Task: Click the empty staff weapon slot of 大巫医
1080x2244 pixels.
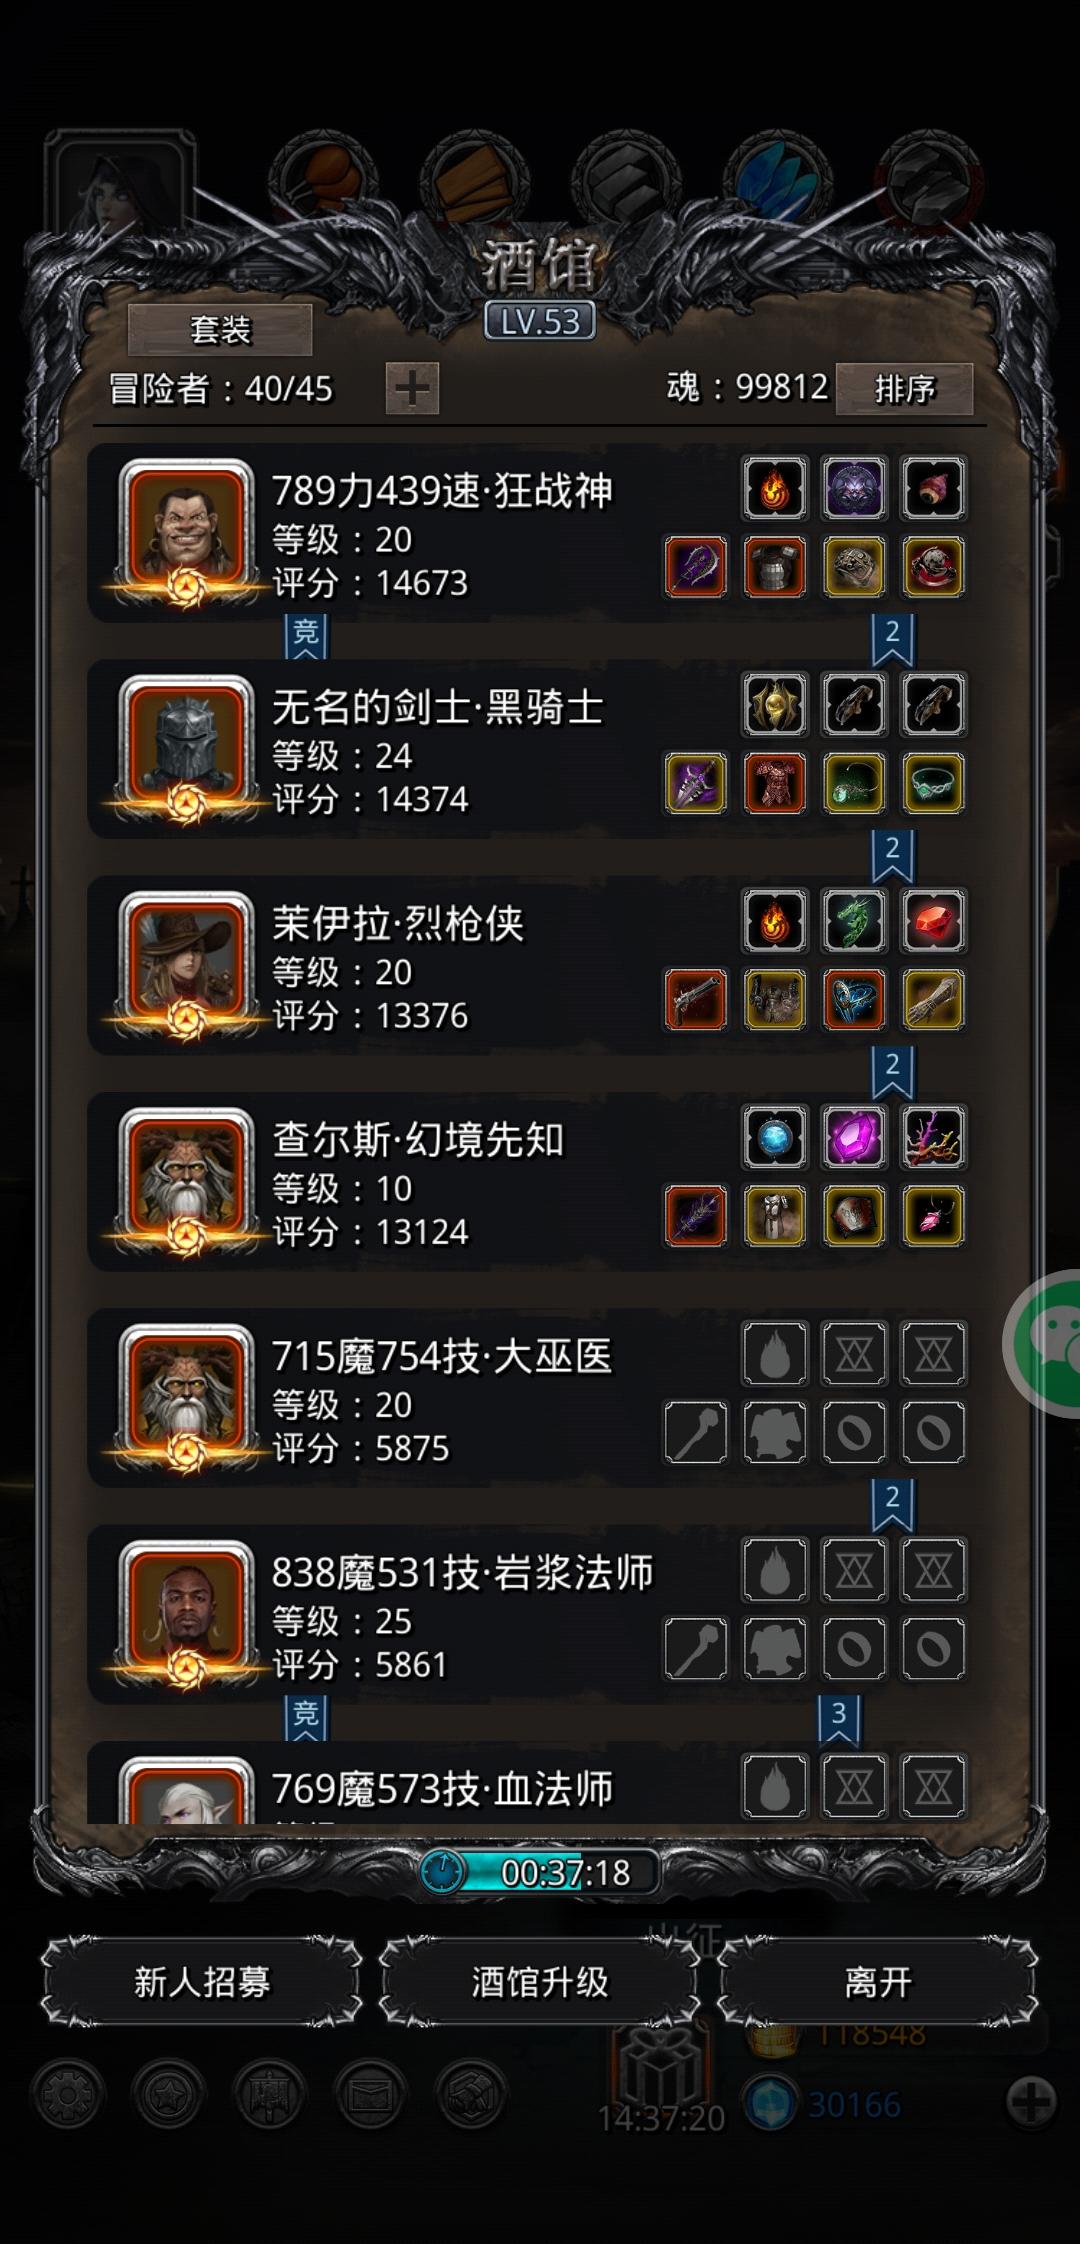Action: tap(696, 1432)
